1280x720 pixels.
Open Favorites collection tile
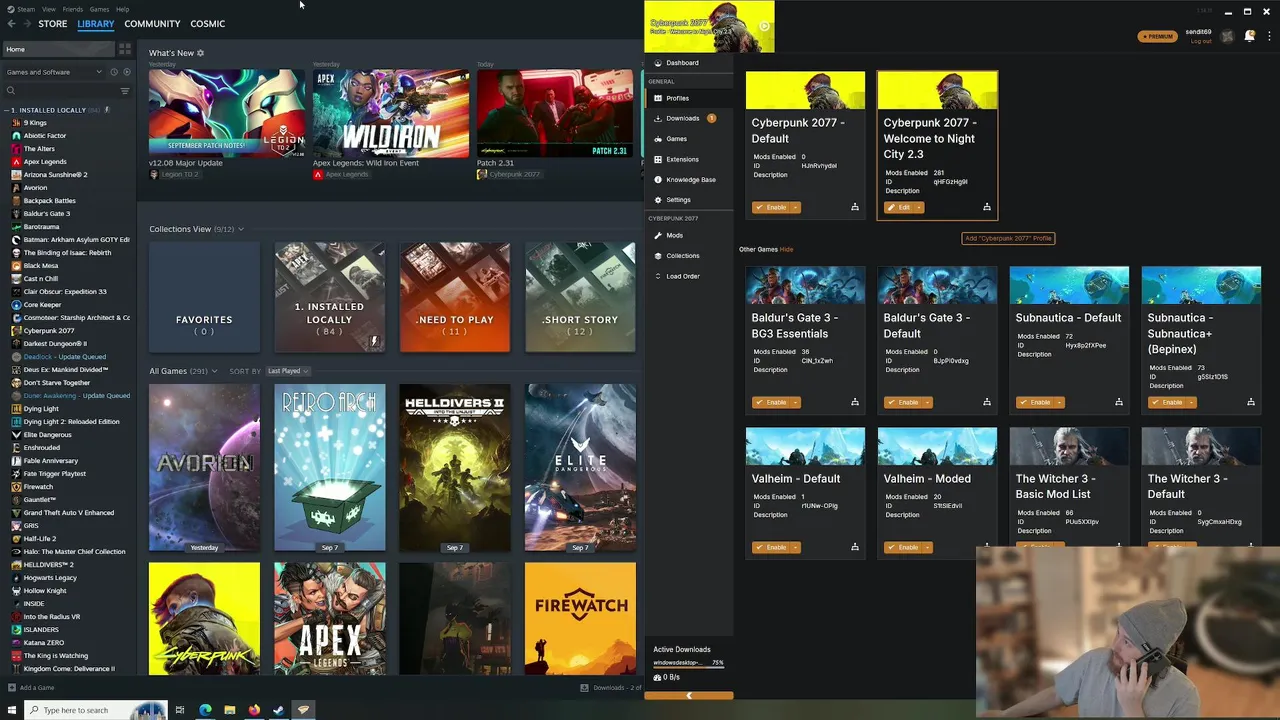click(x=204, y=297)
